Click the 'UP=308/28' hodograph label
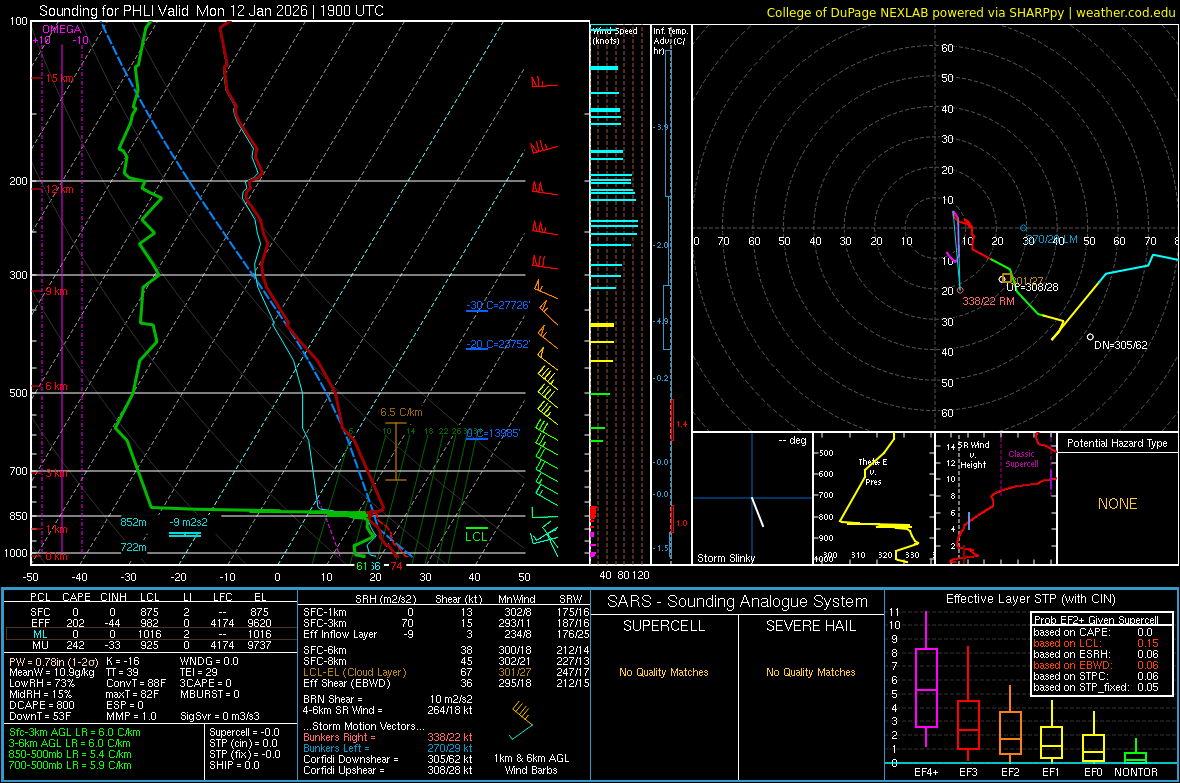Viewport: 1180px width, 783px height. click(1032, 288)
